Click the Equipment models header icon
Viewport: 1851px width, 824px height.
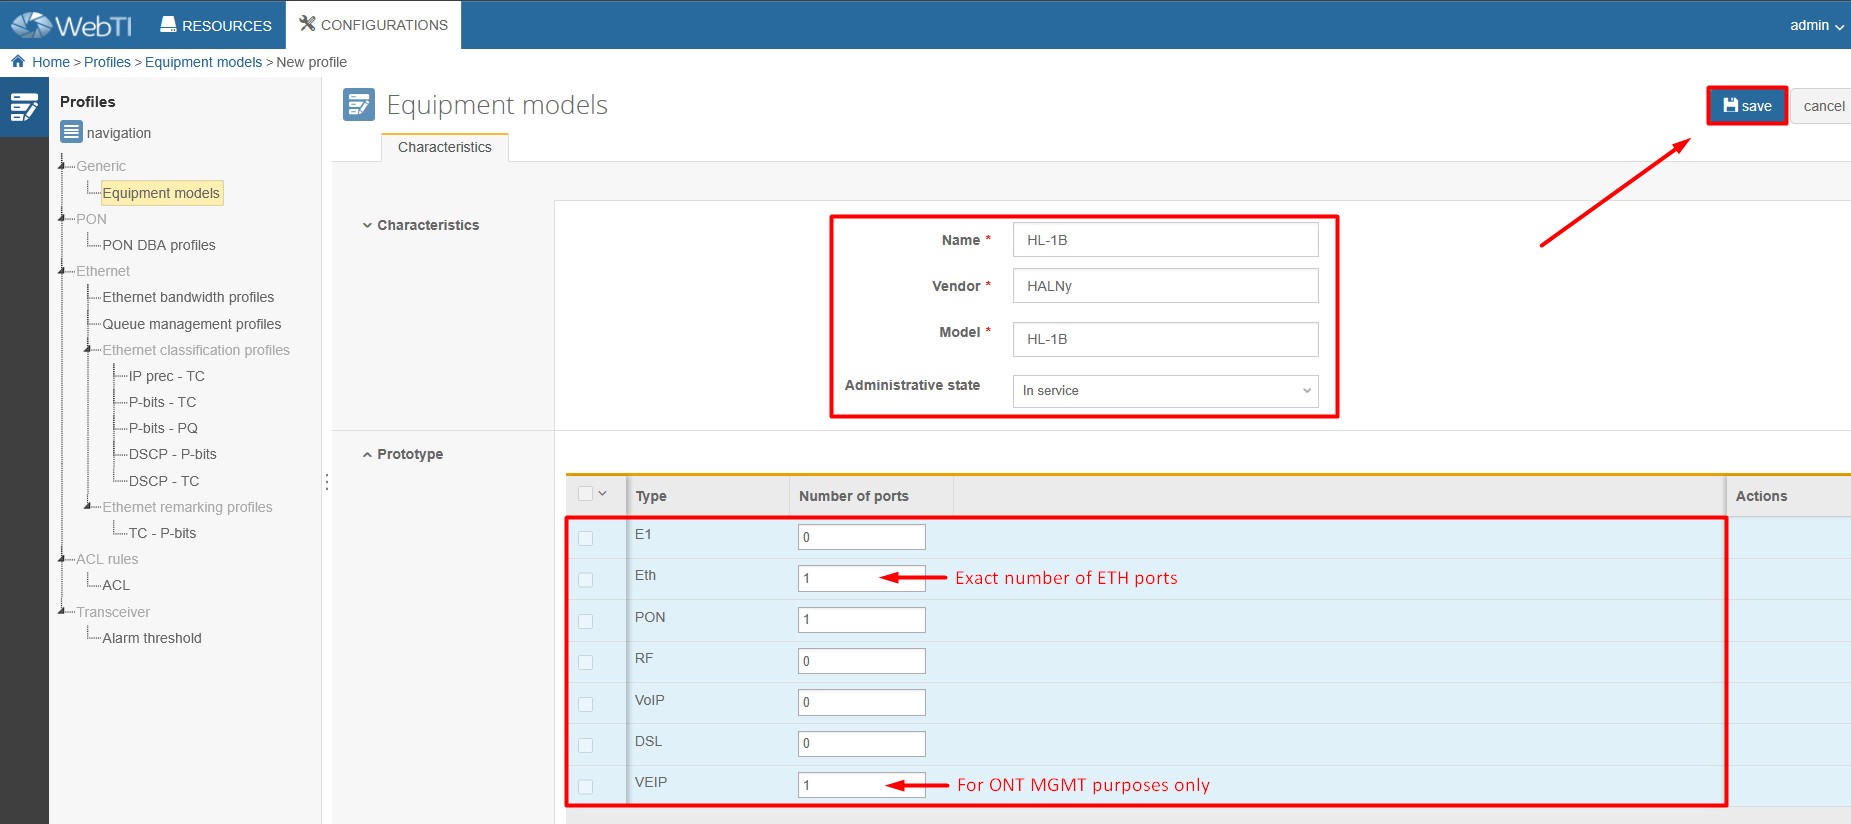click(x=358, y=105)
